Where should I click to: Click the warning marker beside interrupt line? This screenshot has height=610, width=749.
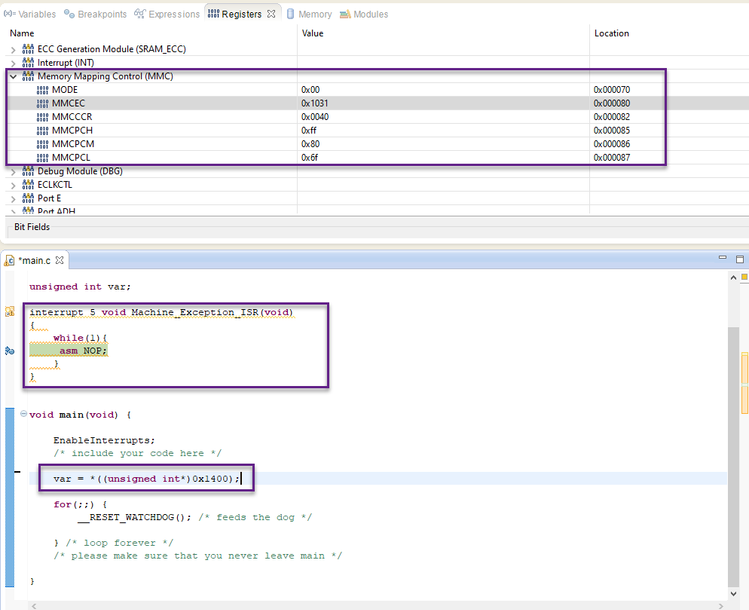pos(10,312)
